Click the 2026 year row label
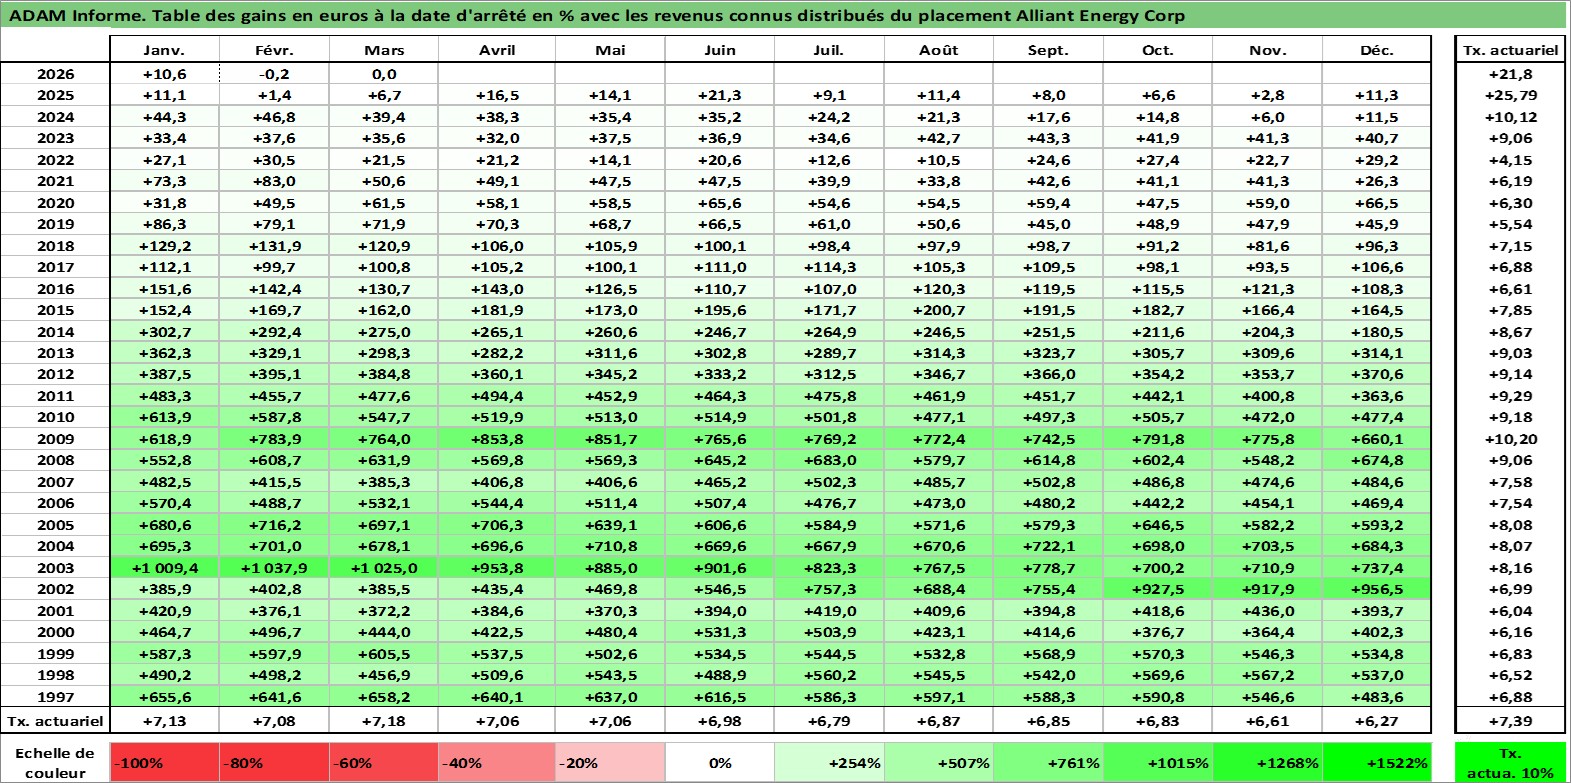The image size is (1571, 783). tap(55, 74)
